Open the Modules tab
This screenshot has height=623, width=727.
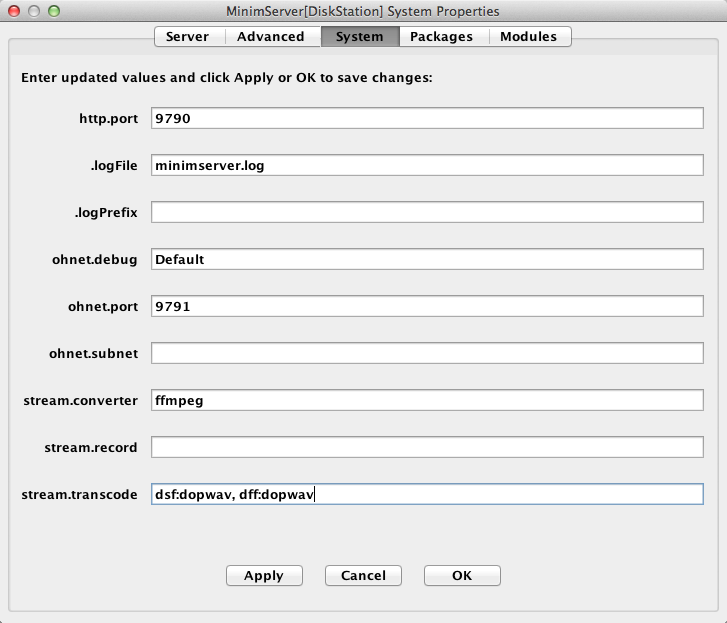point(529,37)
